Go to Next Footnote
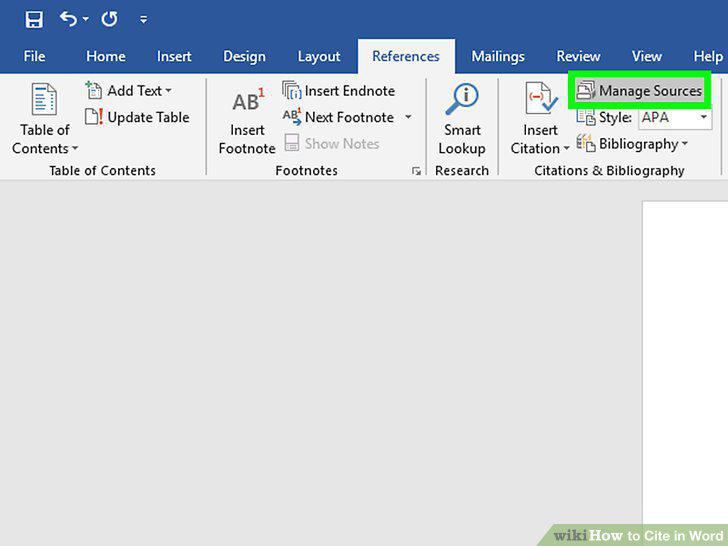728x546 pixels. 349,117
